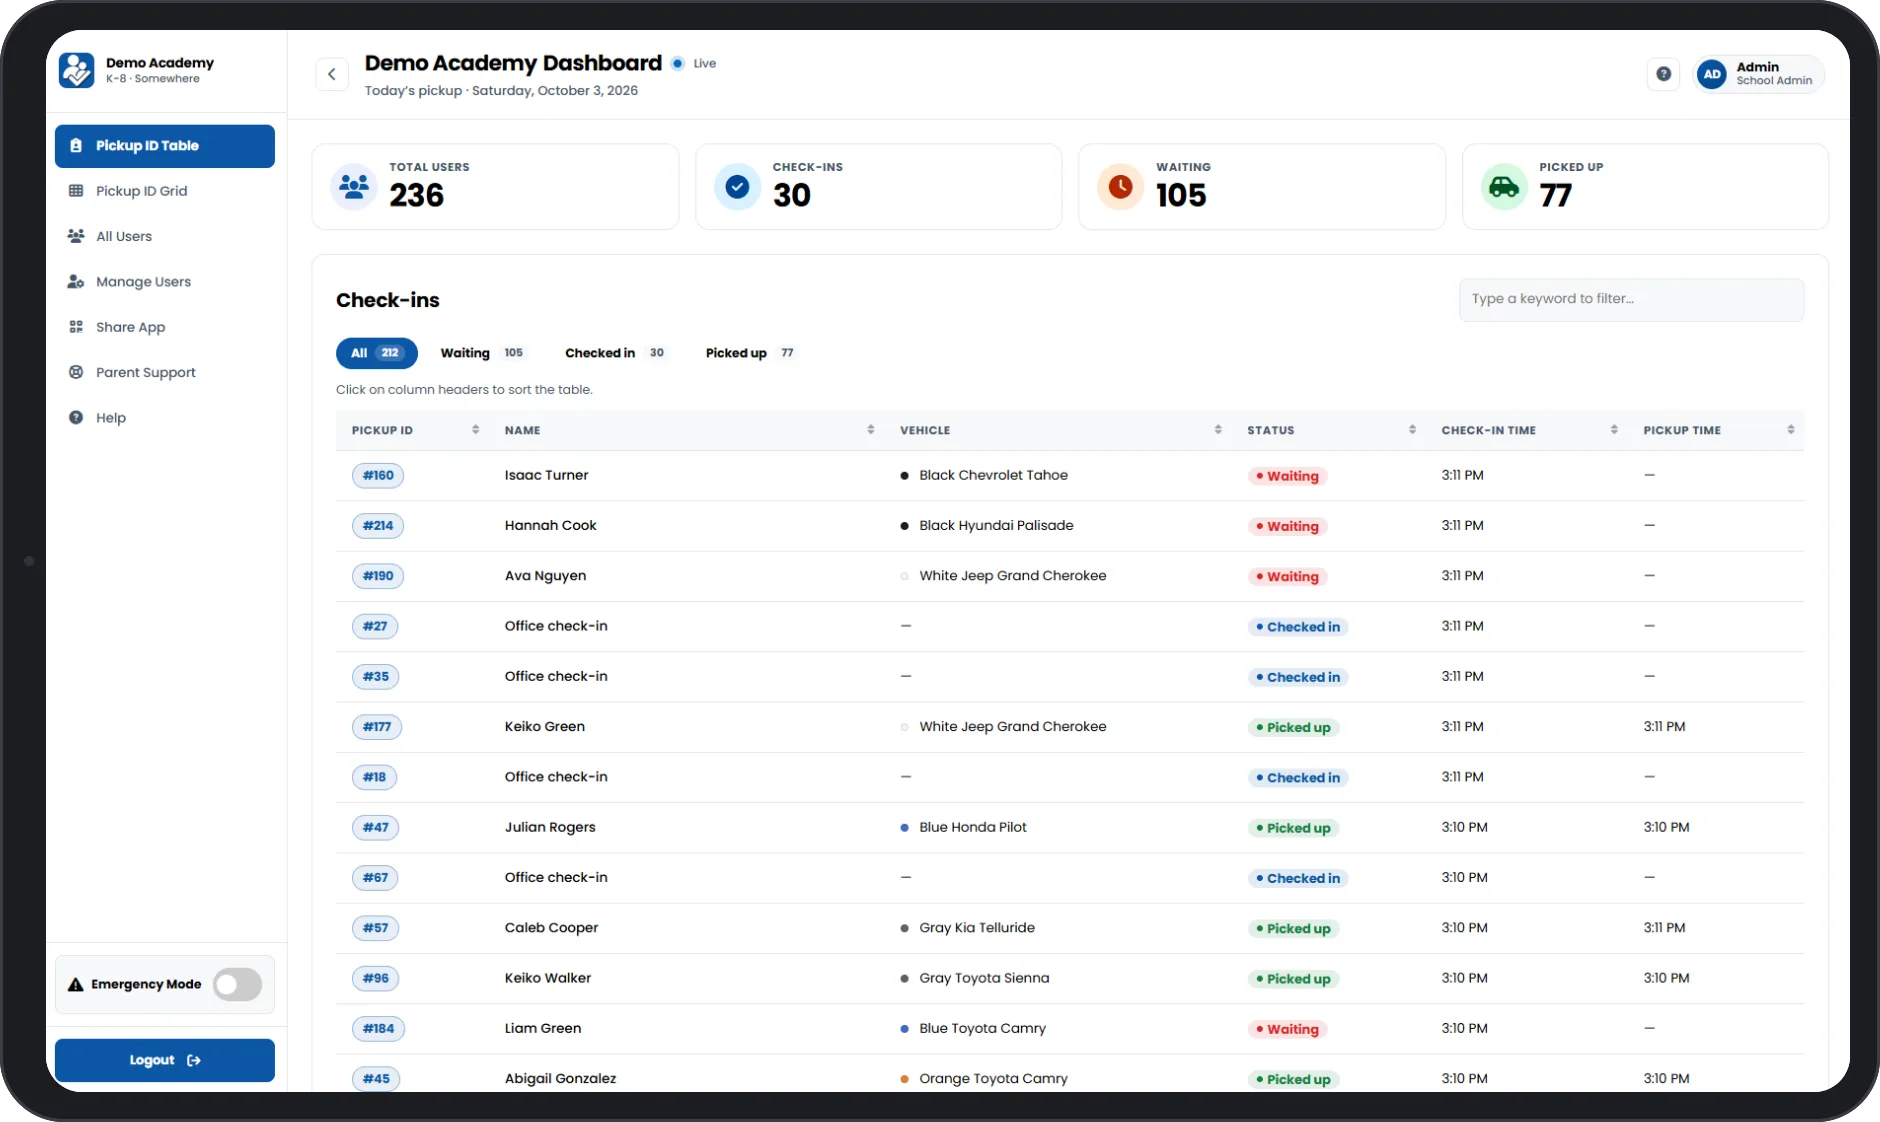Click the vehicle Orange Toyota Camry

point(993,1079)
